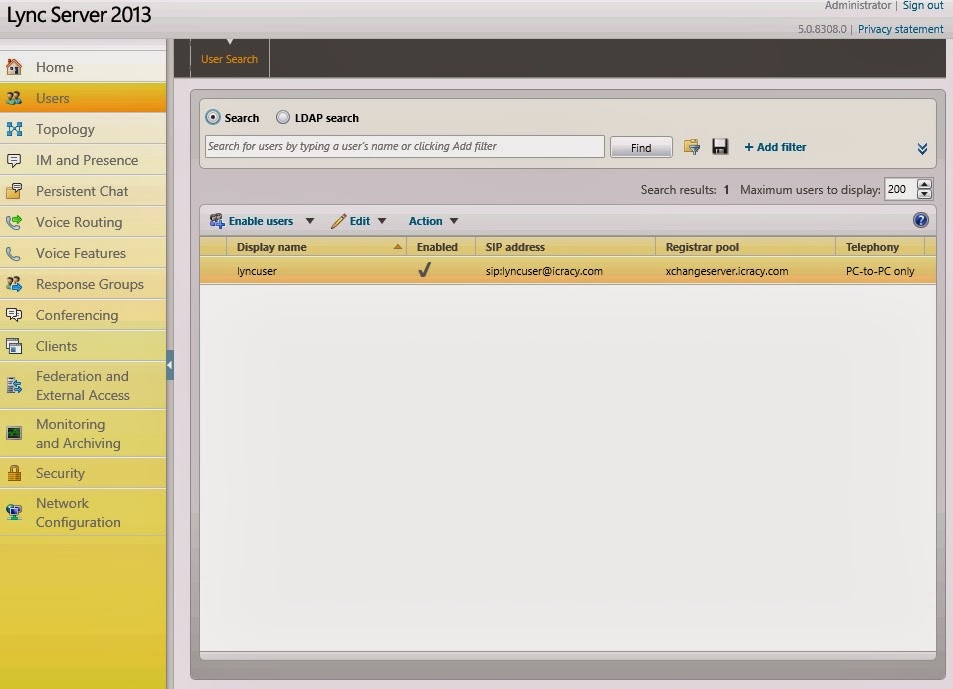Save the query with floppy disk icon
The image size is (953, 689).
(x=720, y=146)
